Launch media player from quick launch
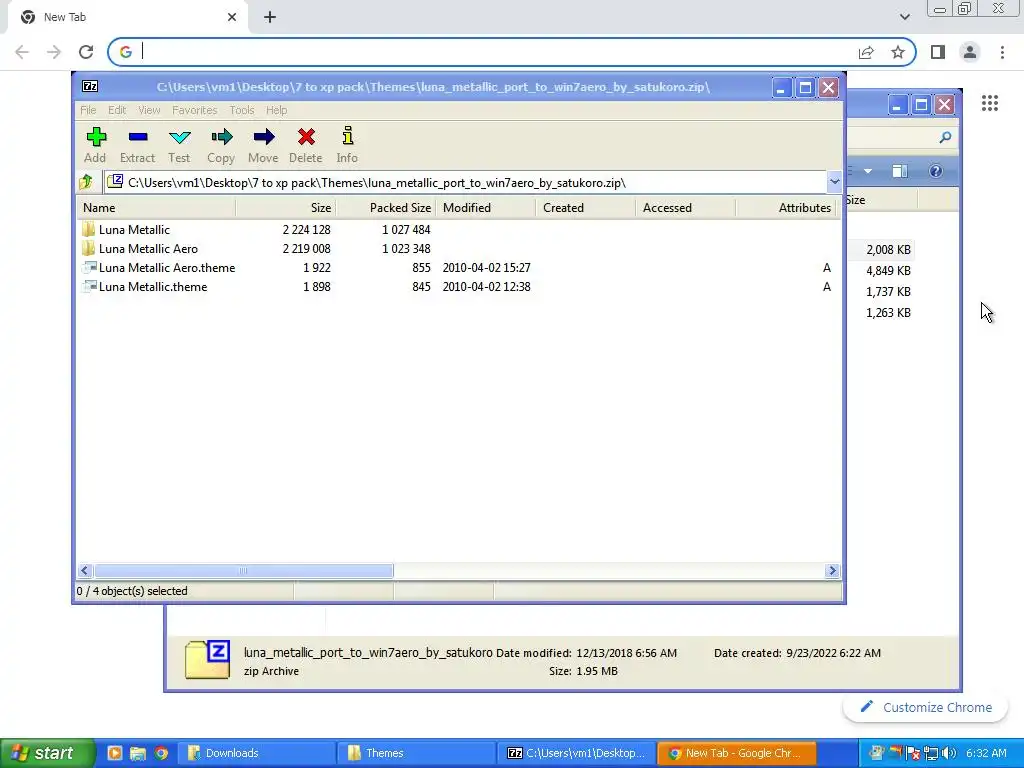Screen dimensions: 1024x768 tap(114, 753)
